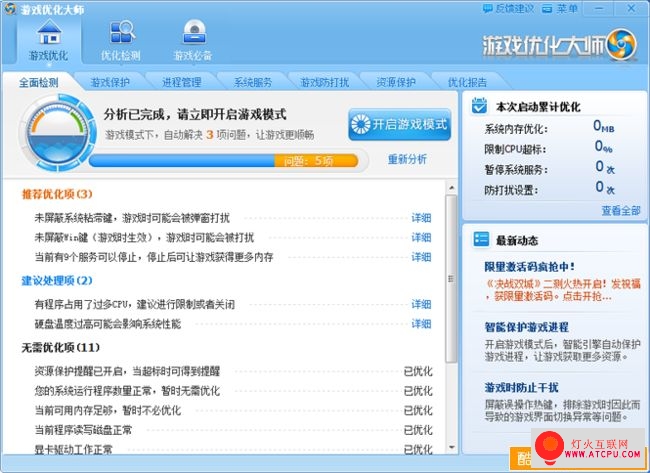Open 游戏时防止干扰 news headline
This screenshot has width=650, height=473.
point(521,388)
